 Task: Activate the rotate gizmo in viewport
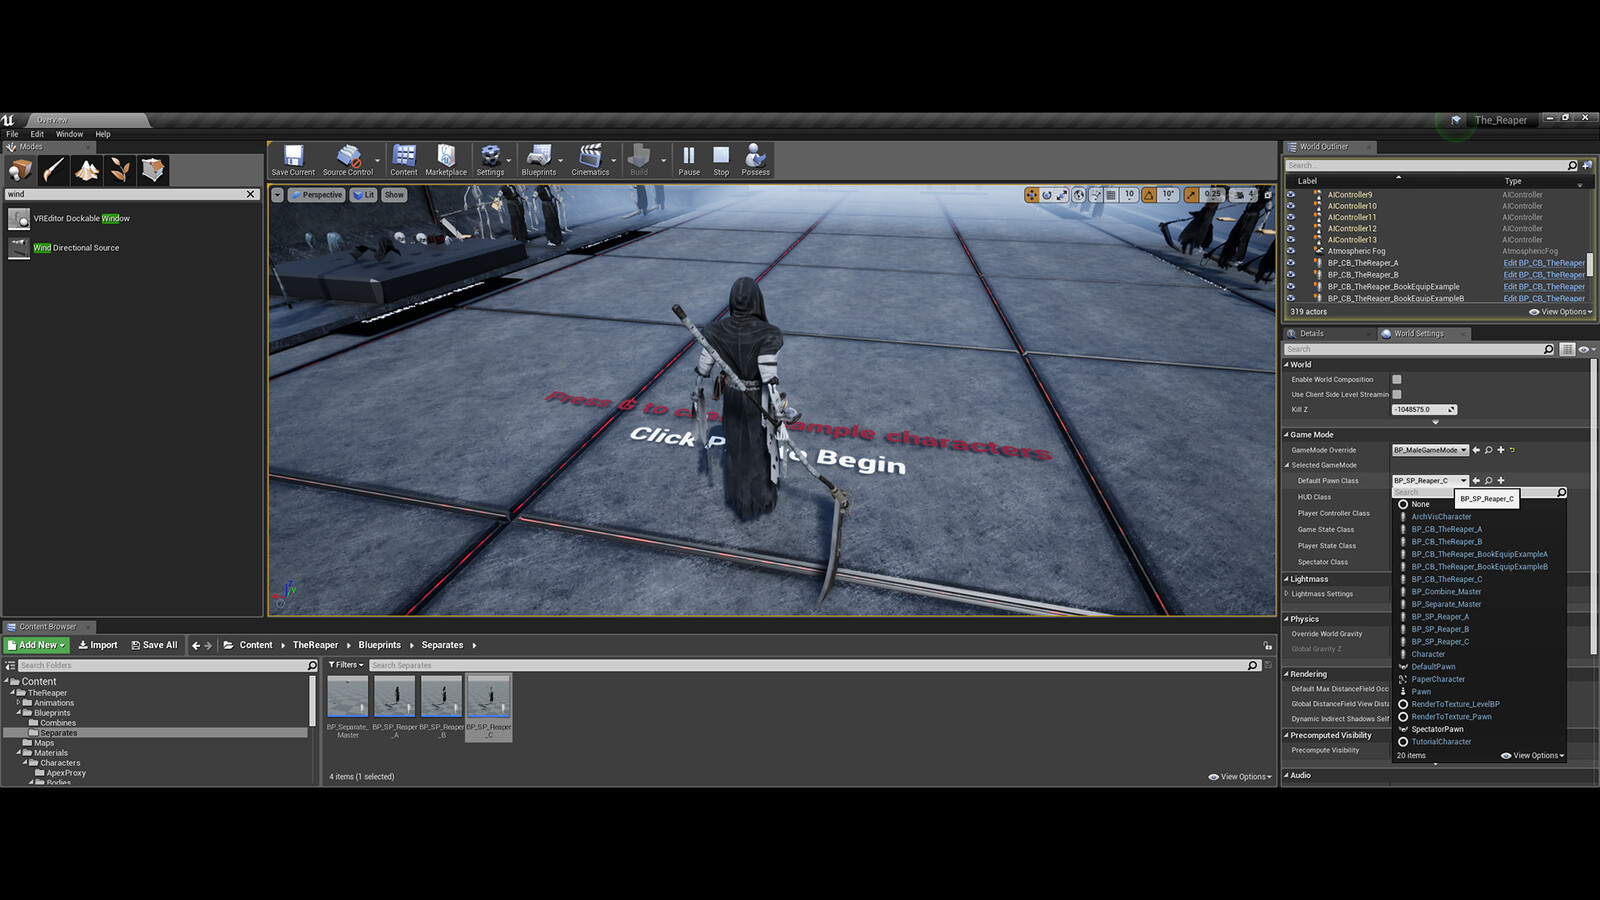1047,195
